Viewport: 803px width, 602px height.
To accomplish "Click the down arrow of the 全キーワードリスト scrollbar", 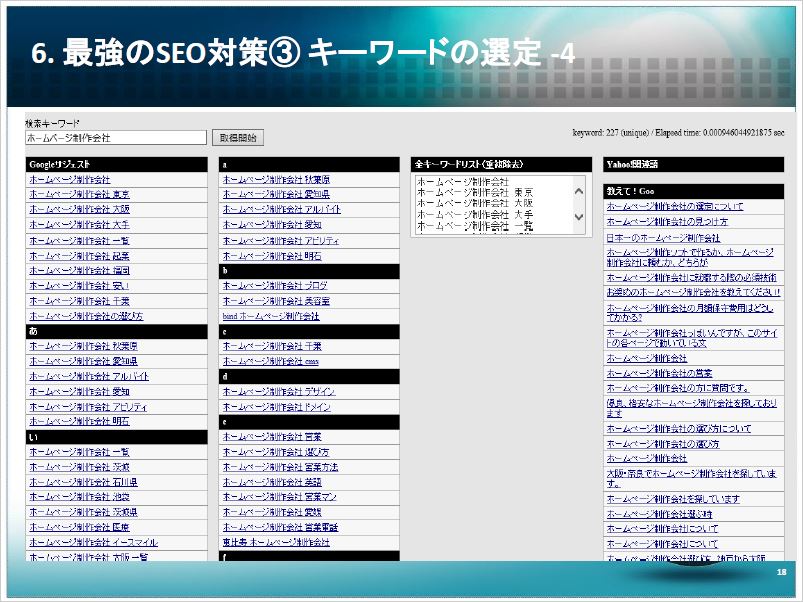I will pos(578,217).
